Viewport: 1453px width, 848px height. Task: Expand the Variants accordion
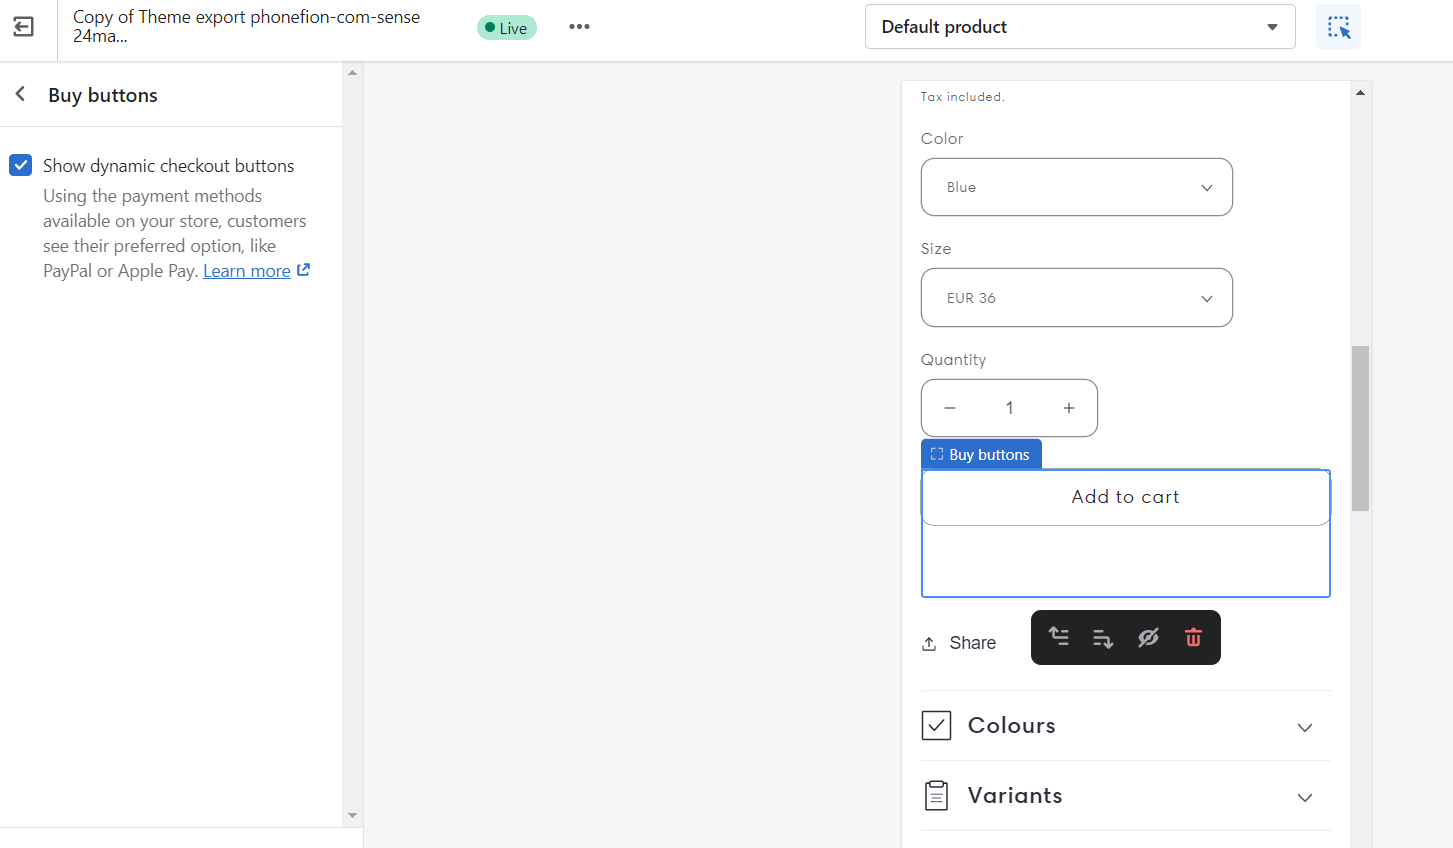pos(1125,796)
